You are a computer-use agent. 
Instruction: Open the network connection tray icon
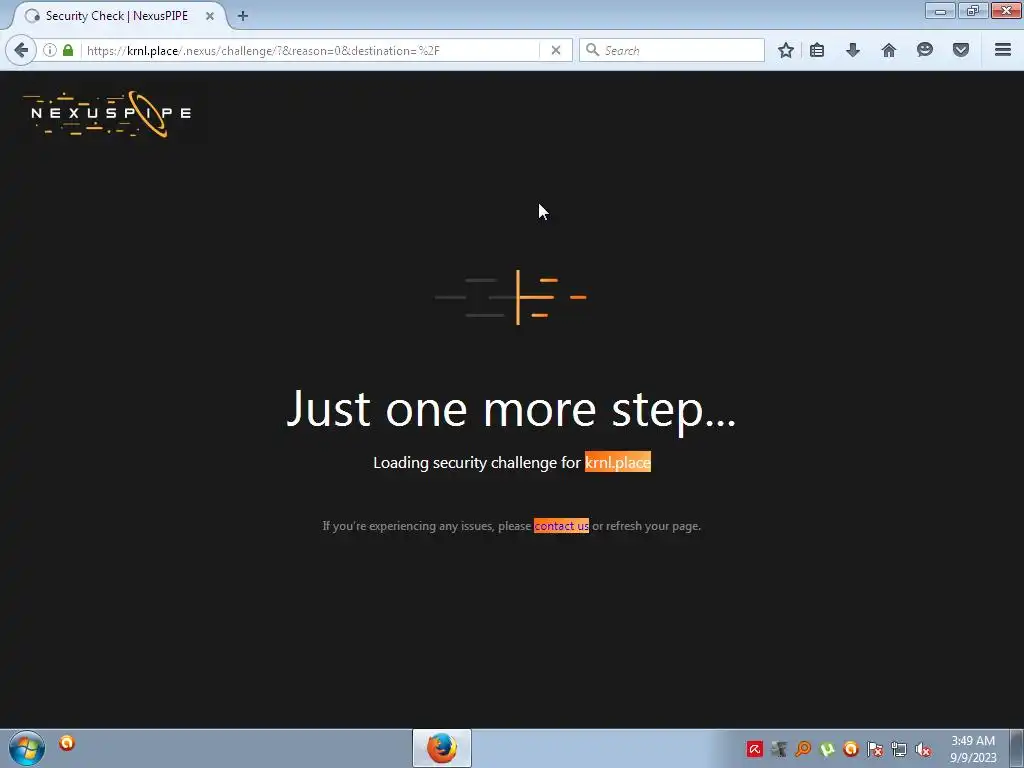pyautogui.click(x=899, y=749)
